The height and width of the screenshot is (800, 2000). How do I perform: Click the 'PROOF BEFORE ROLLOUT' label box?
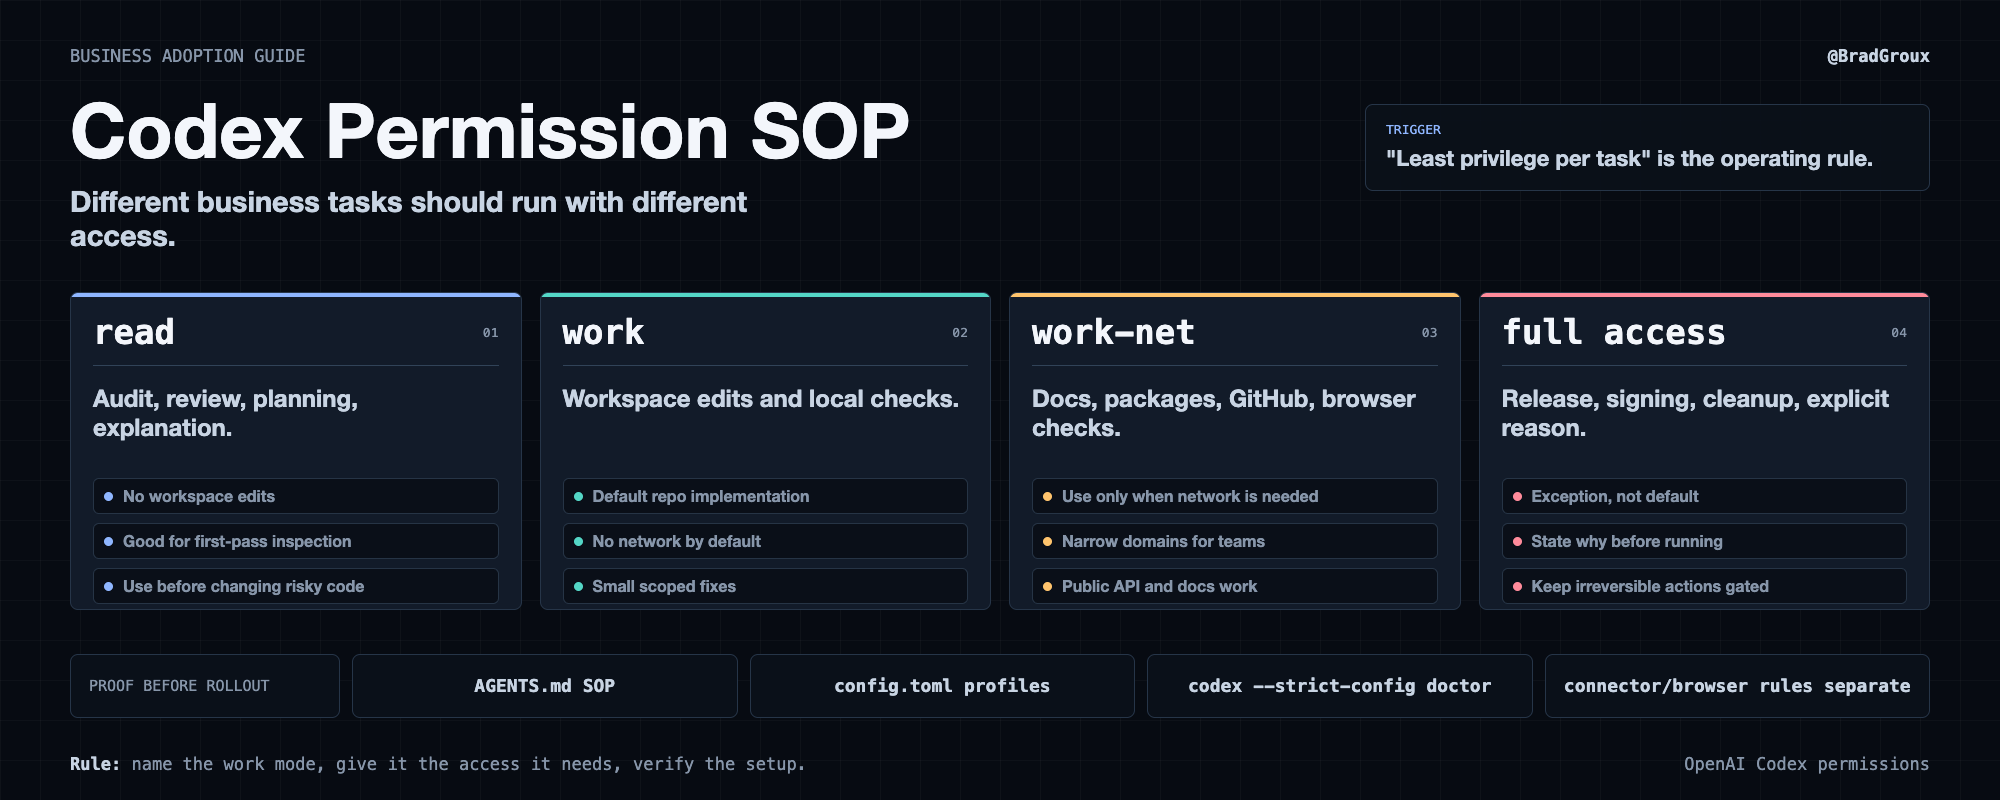tap(205, 686)
